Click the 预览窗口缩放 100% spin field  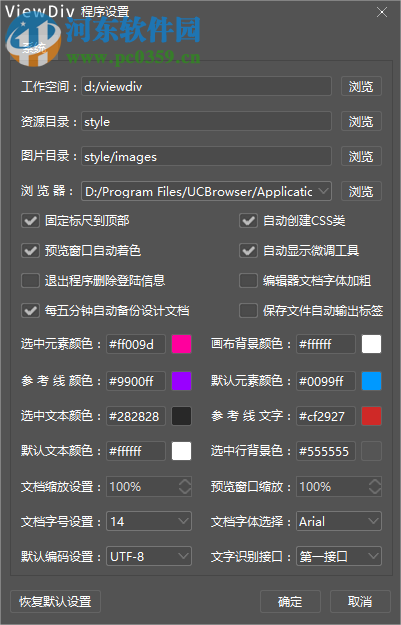[339, 486]
